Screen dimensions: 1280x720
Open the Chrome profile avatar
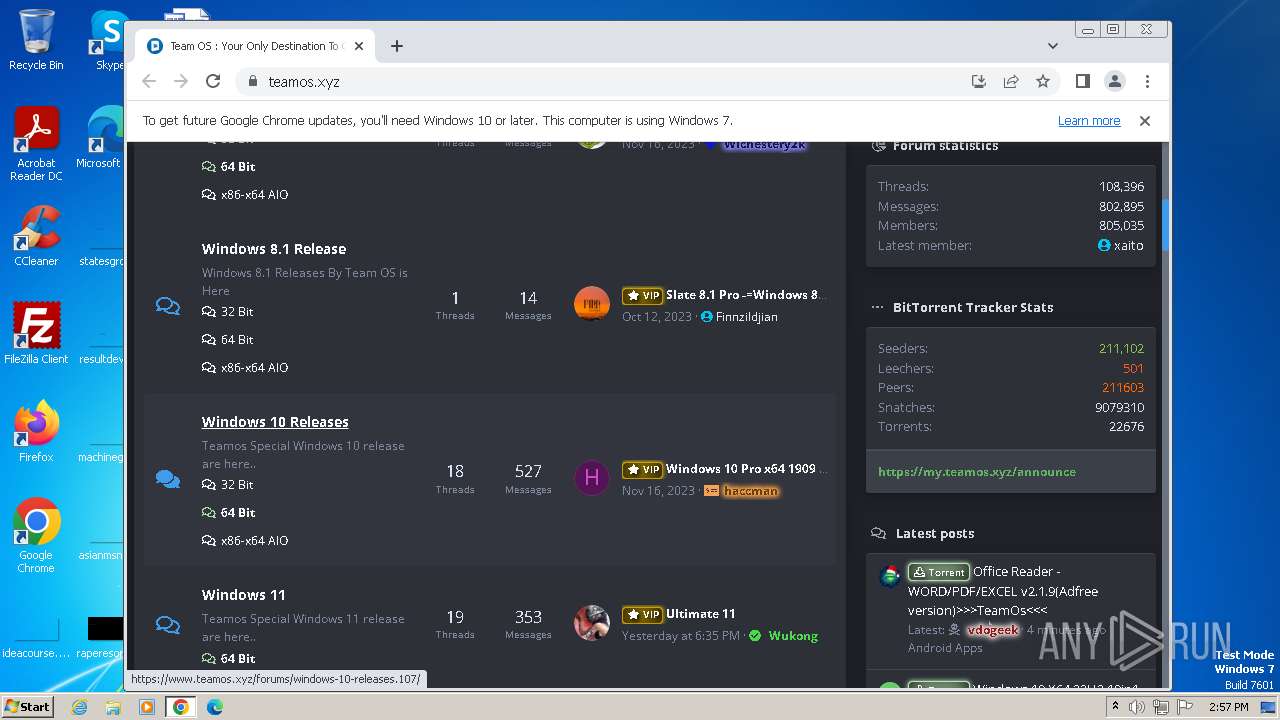[1115, 82]
